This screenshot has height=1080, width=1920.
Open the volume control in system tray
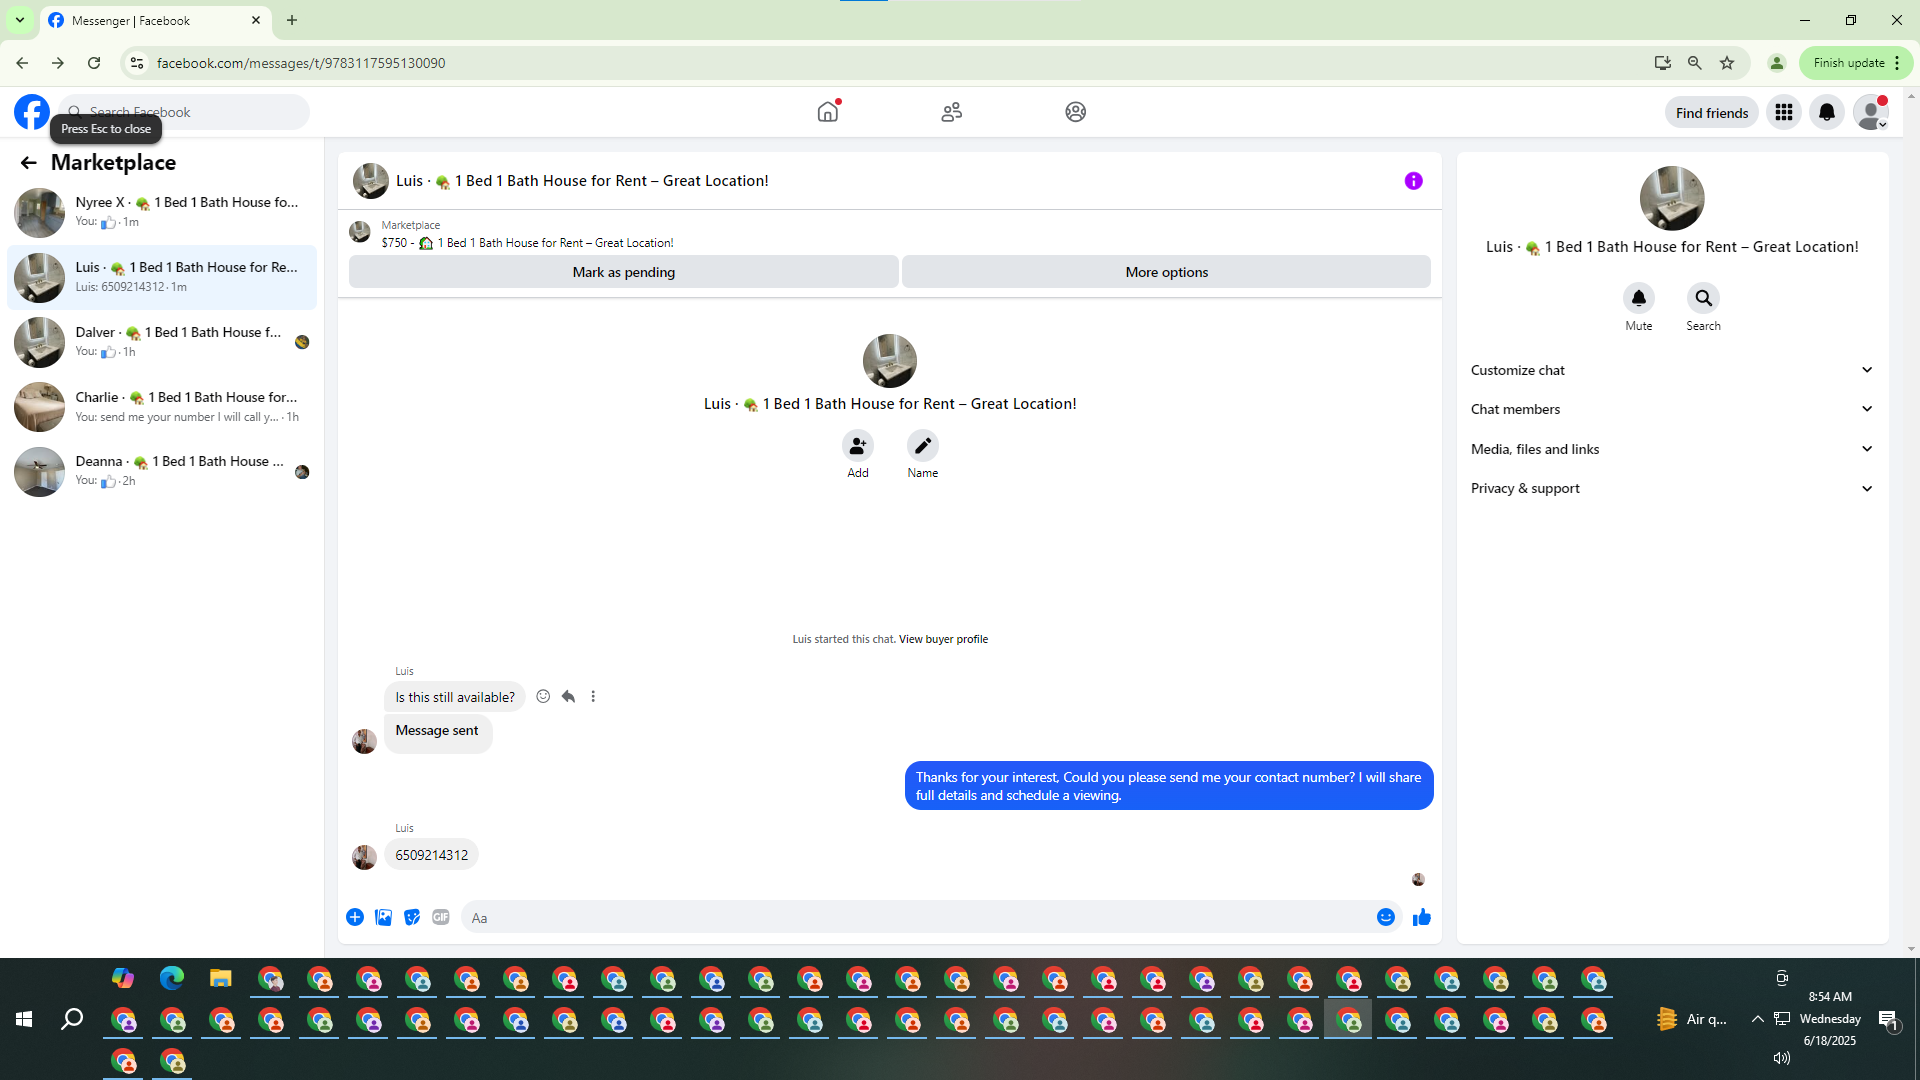click(x=1781, y=1058)
